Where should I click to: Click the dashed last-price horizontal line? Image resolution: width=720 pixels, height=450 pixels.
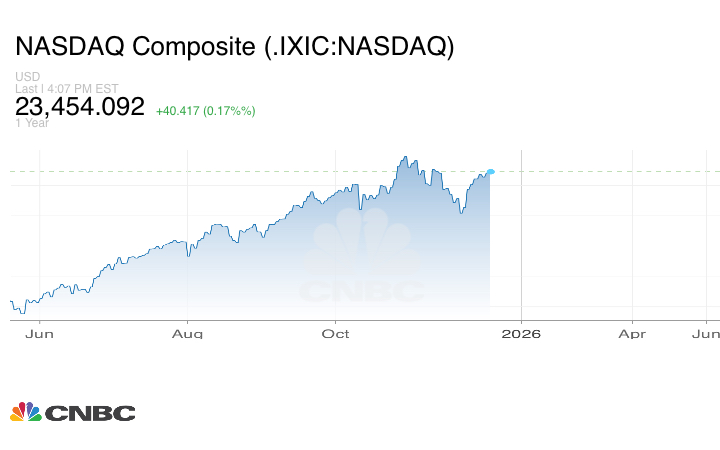point(600,172)
